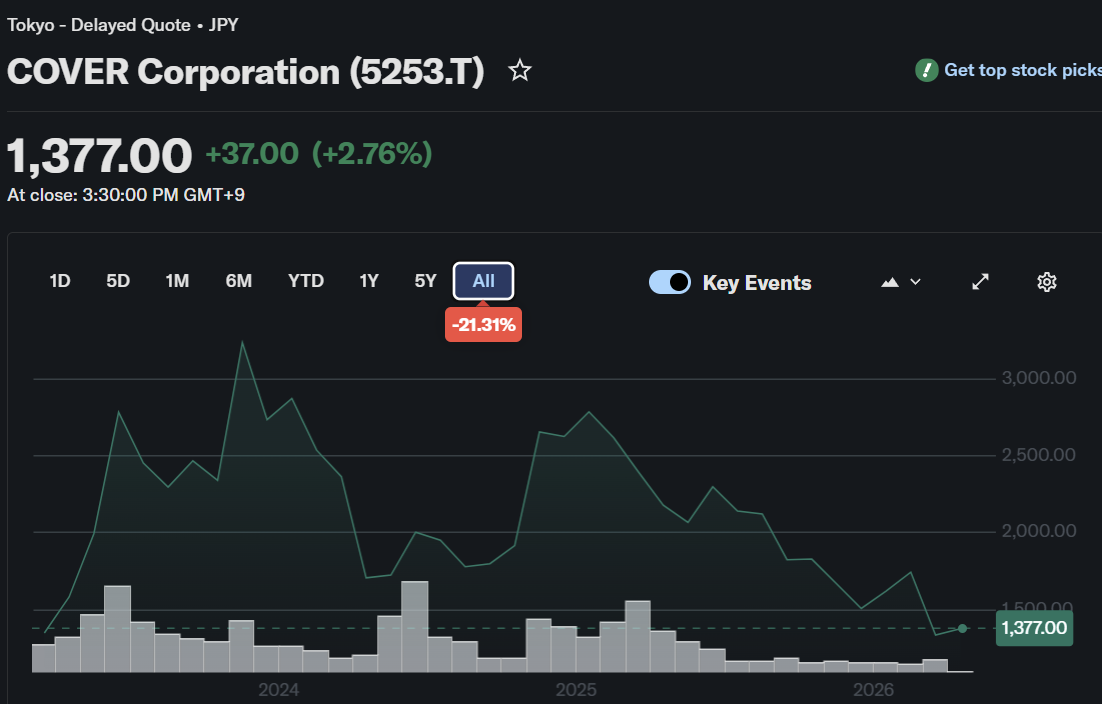Select the 1Y time range
Image resolution: width=1102 pixels, height=704 pixels.
click(x=369, y=281)
